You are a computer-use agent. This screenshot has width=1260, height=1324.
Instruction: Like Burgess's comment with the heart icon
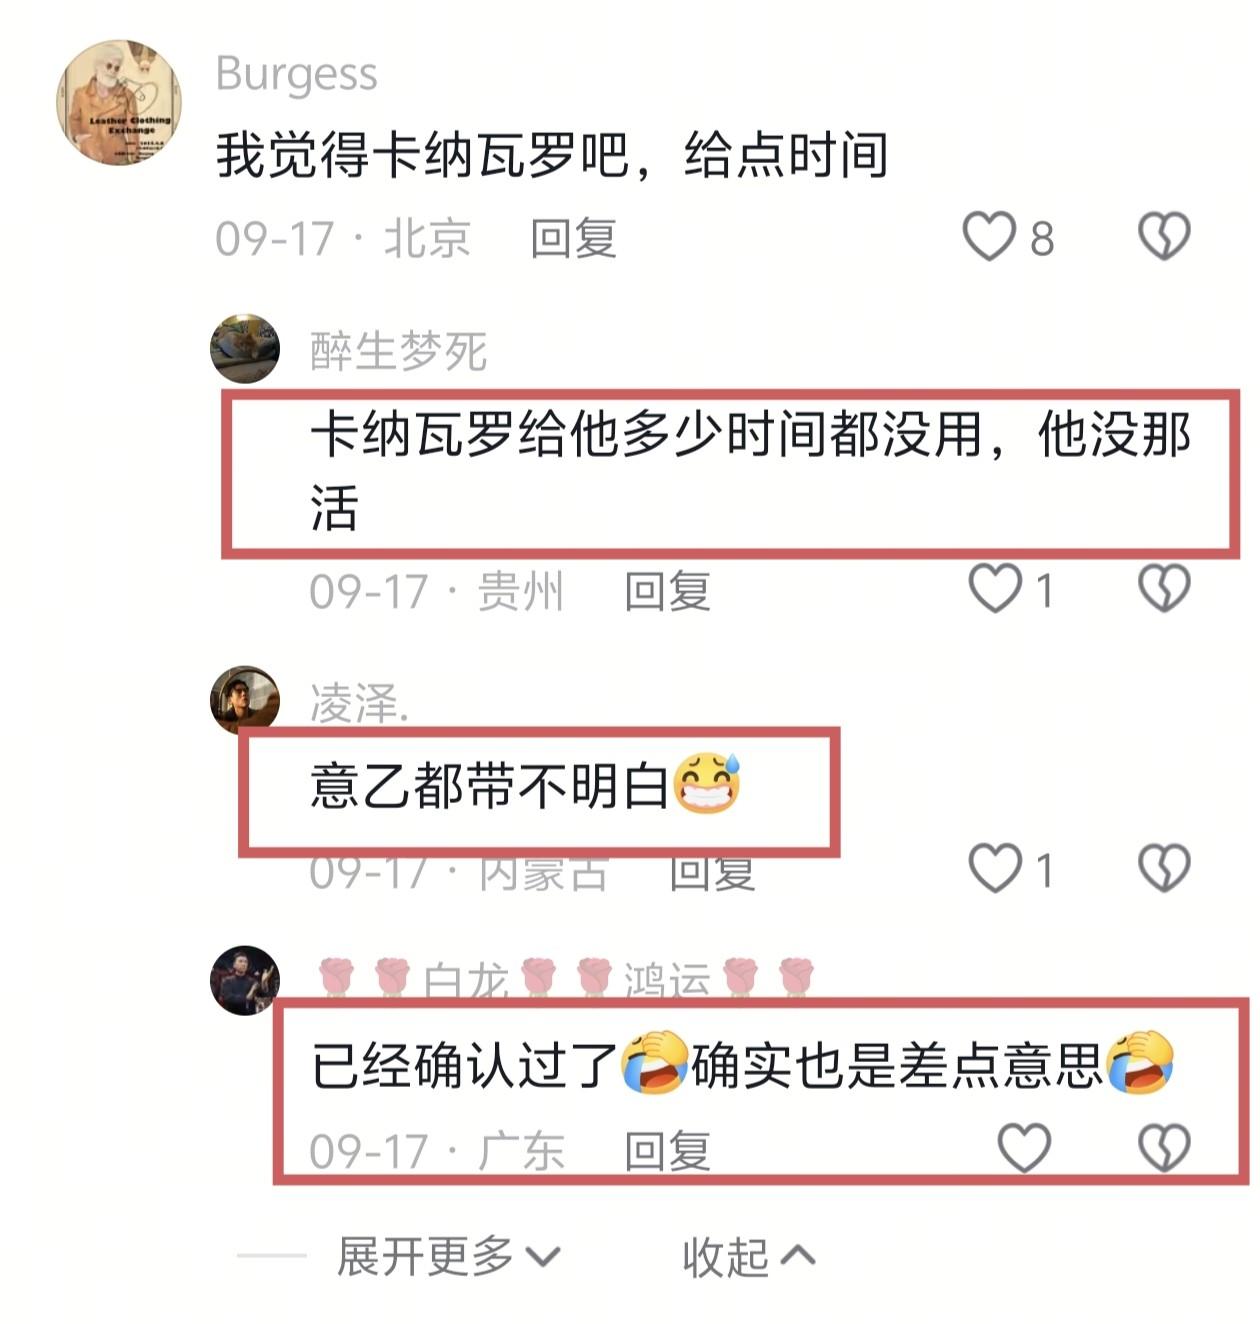click(x=989, y=237)
